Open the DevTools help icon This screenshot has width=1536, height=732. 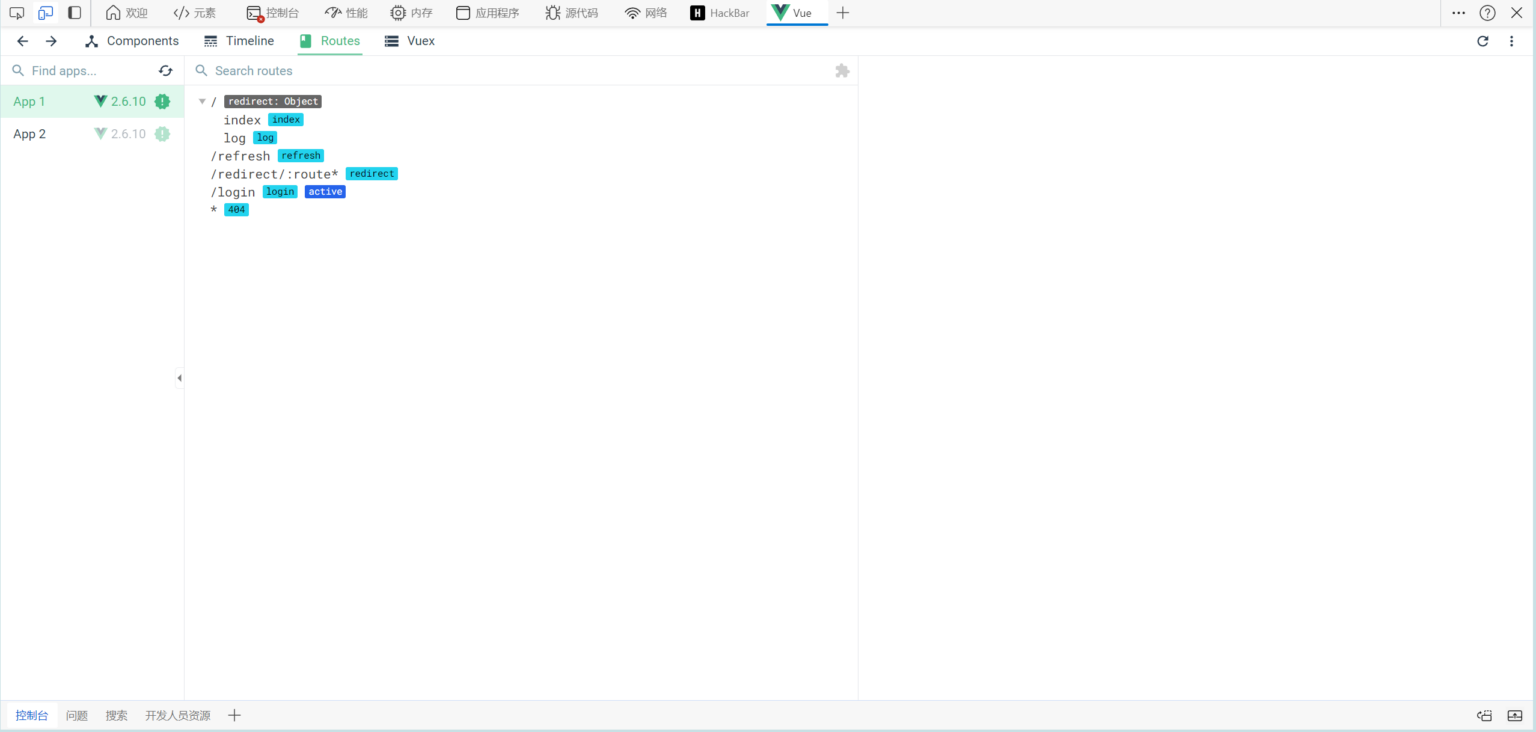coord(1488,13)
